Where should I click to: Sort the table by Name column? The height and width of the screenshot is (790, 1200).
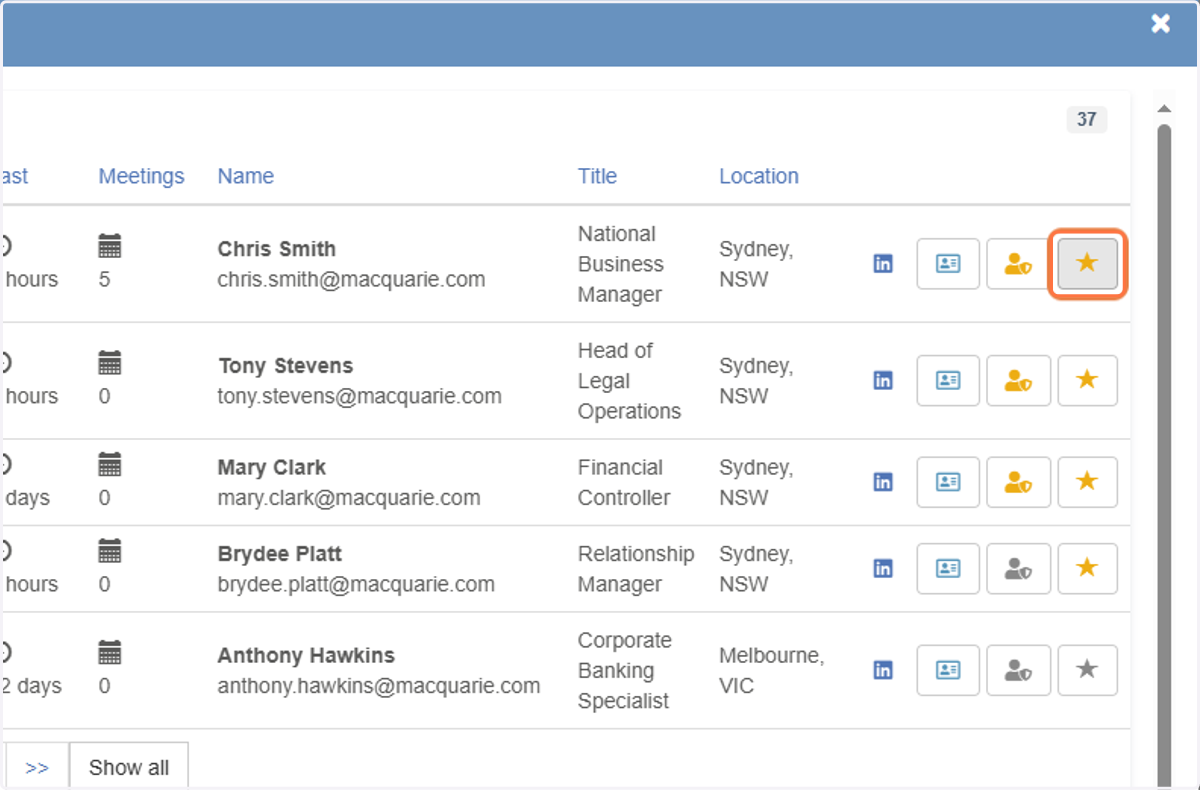click(246, 176)
